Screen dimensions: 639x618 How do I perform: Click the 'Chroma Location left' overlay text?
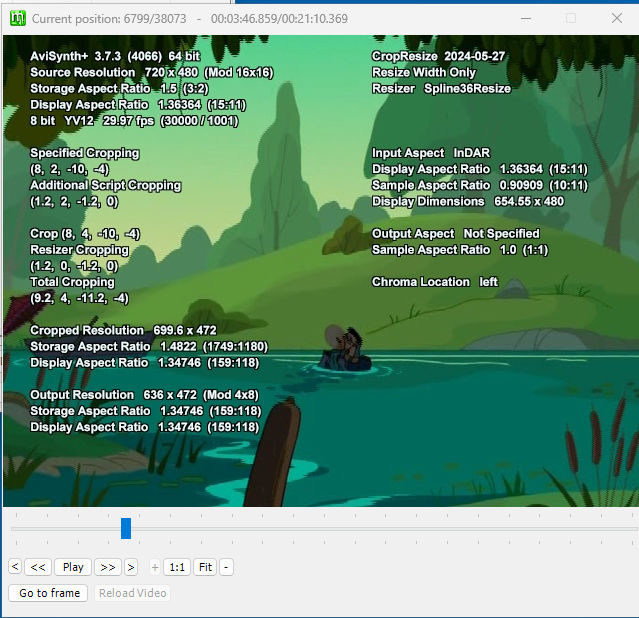pos(435,282)
